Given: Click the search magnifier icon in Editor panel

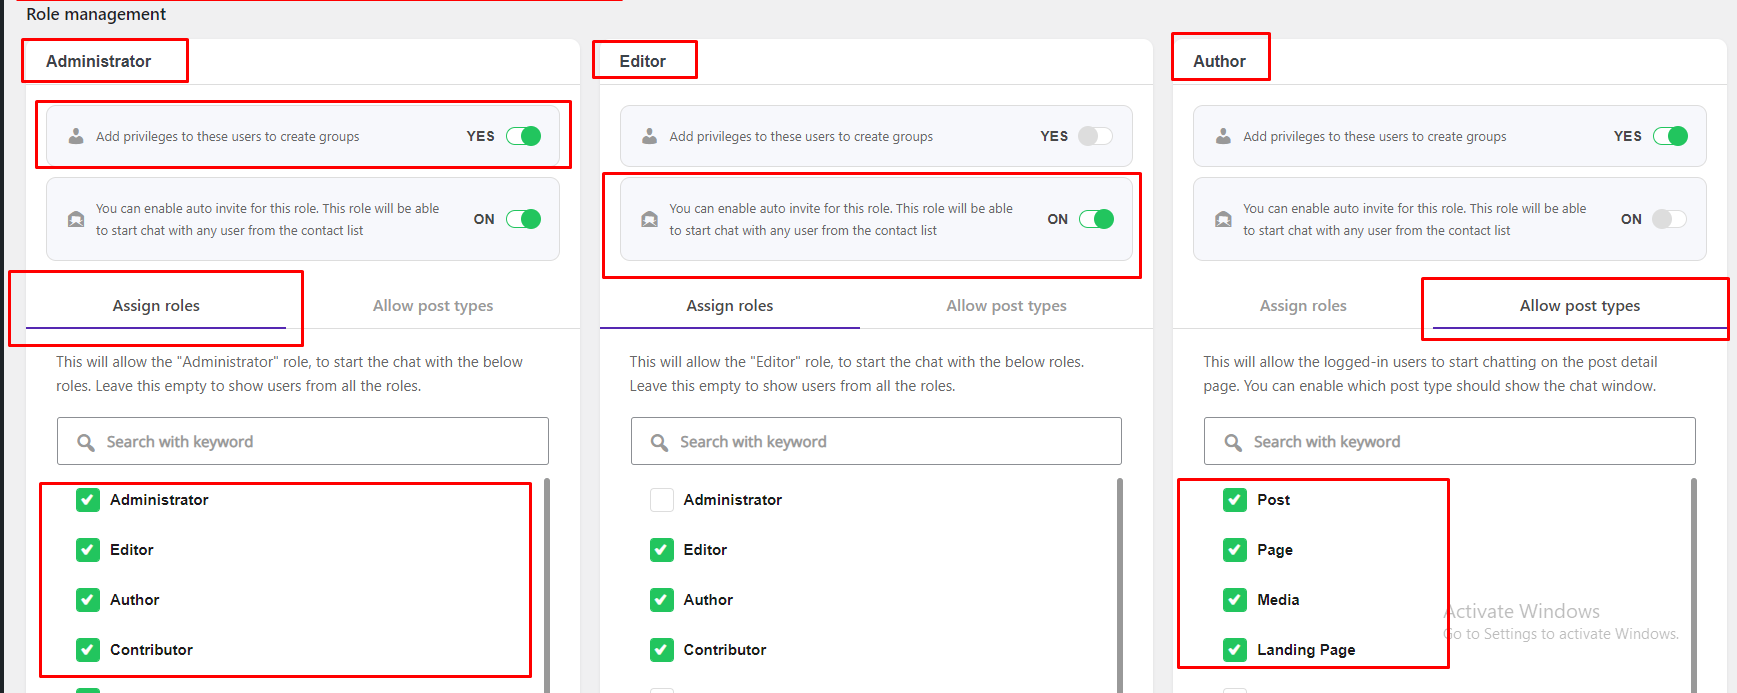Looking at the screenshot, I should tap(659, 442).
